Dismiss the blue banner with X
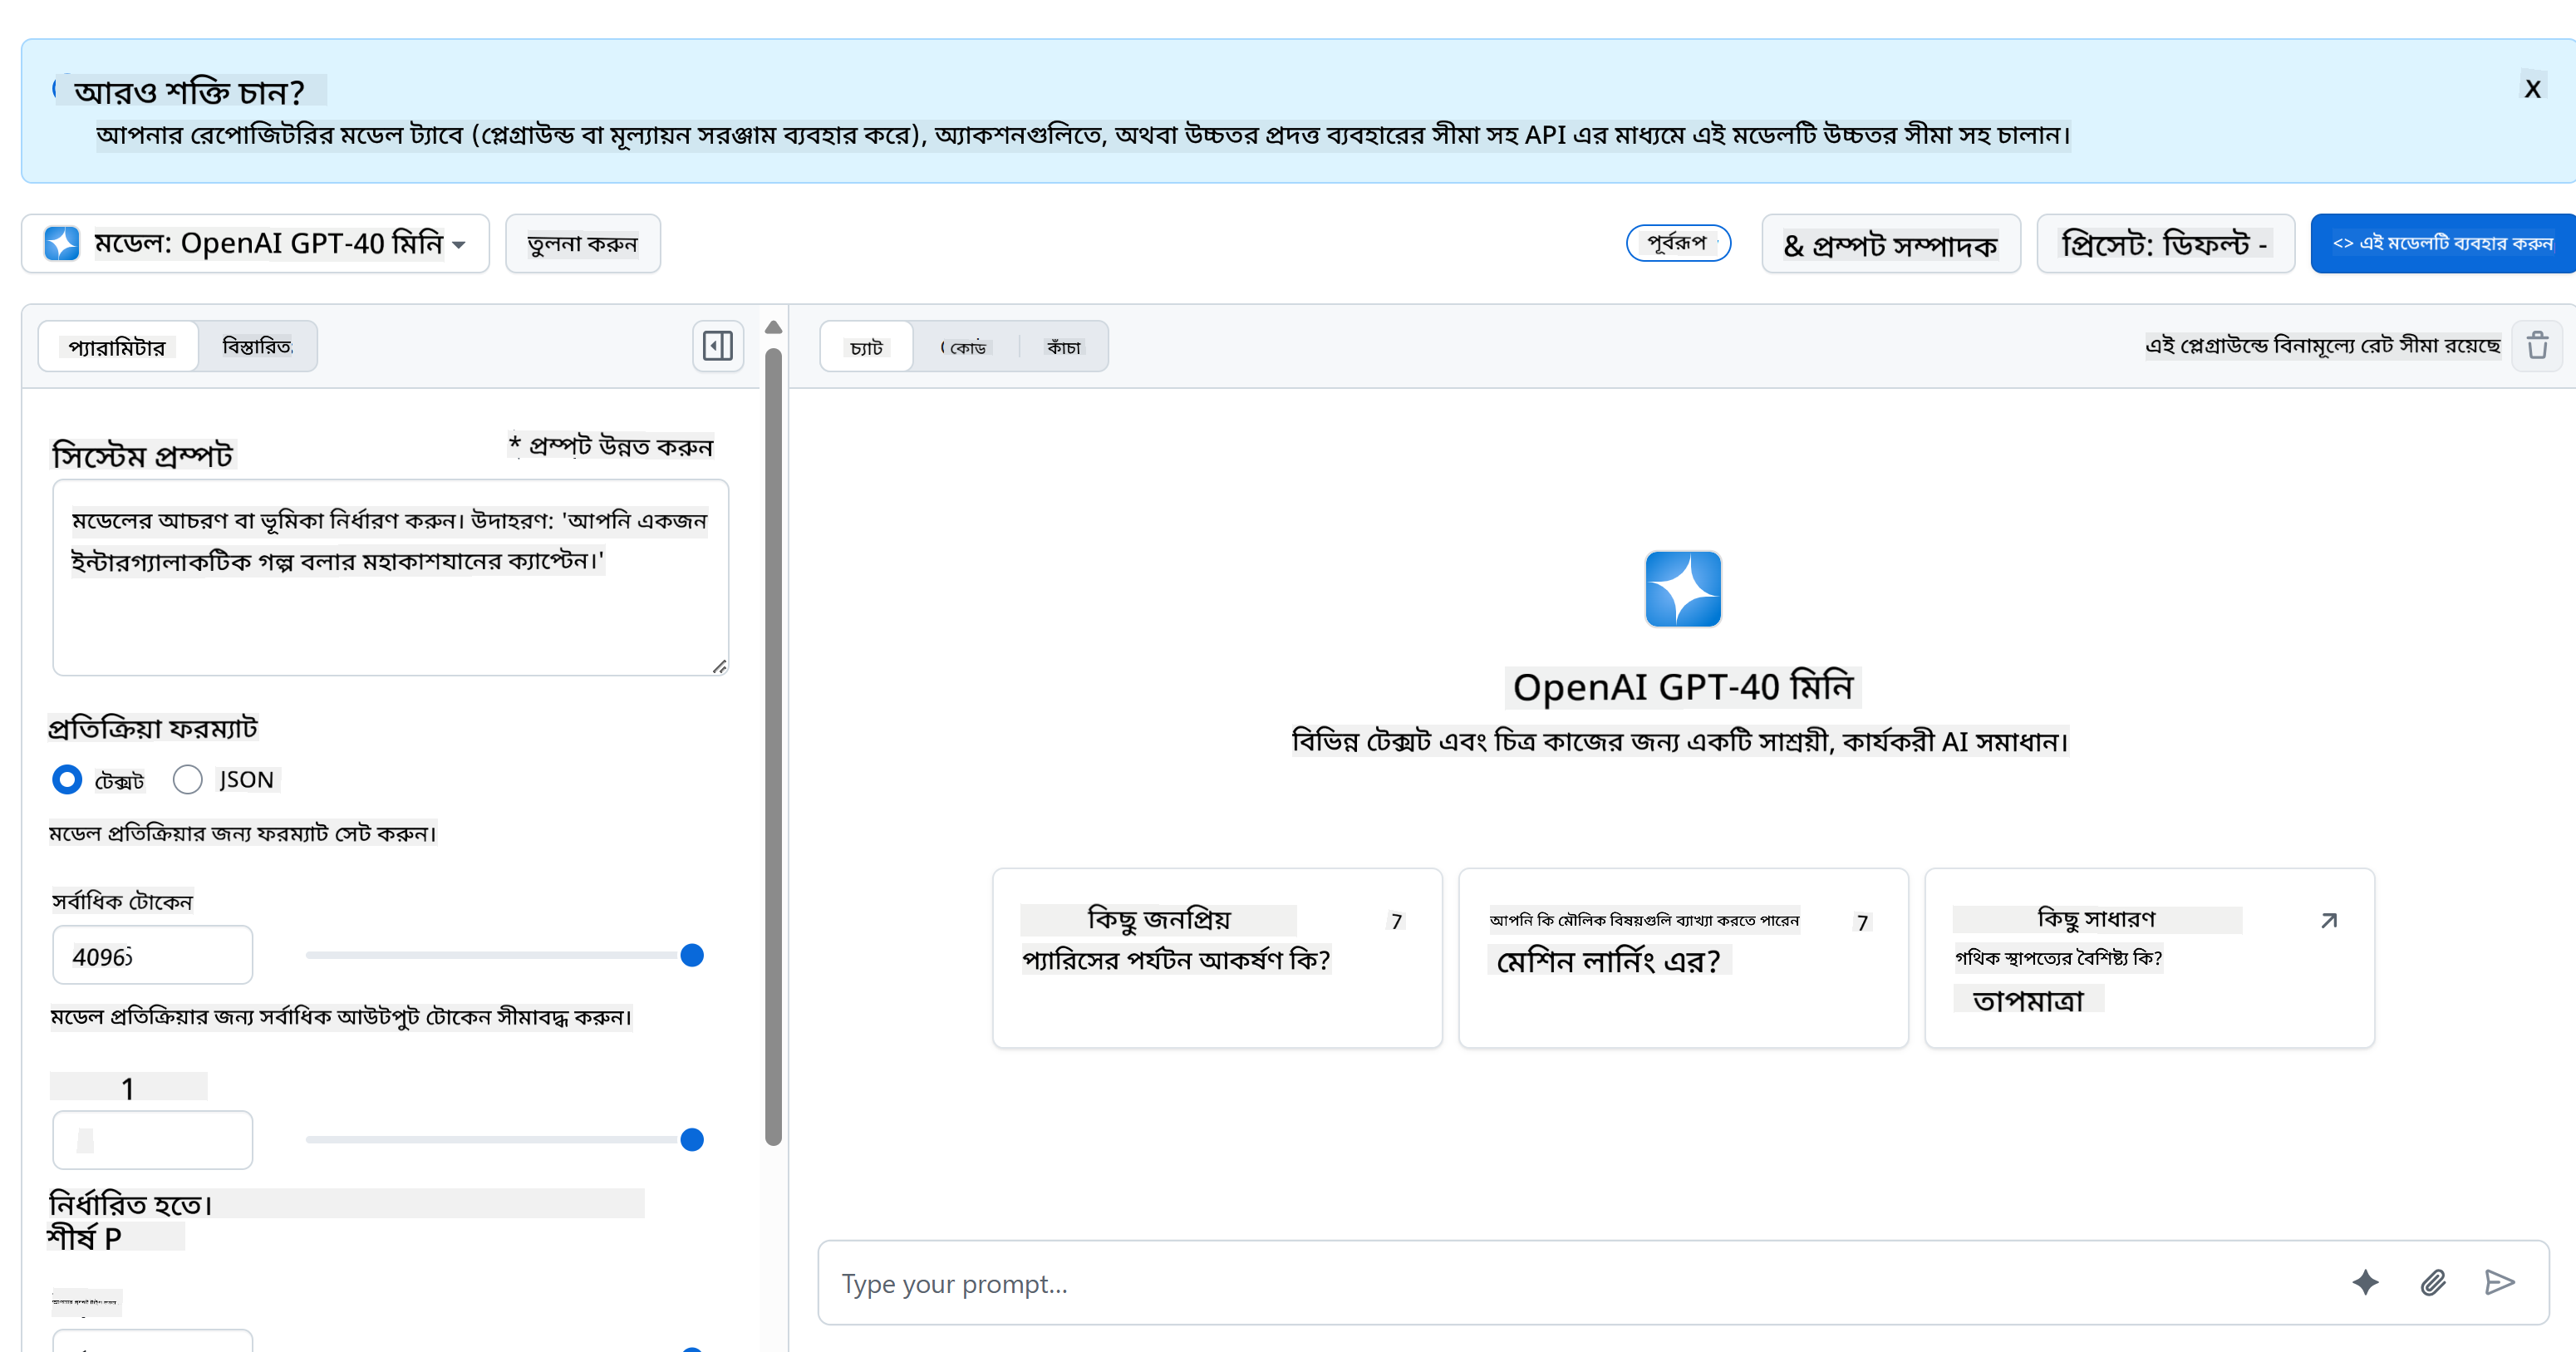The height and width of the screenshot is (1352, 2576). [2532, 89]
